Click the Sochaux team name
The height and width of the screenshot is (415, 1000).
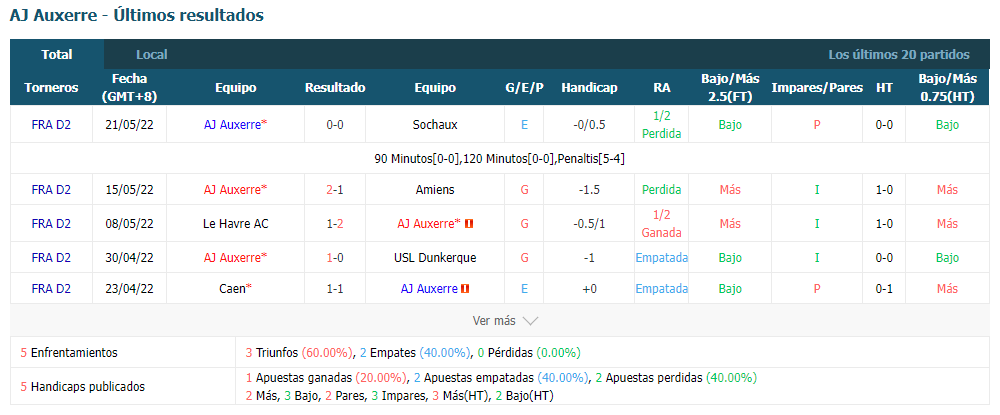tap(435, 125)
